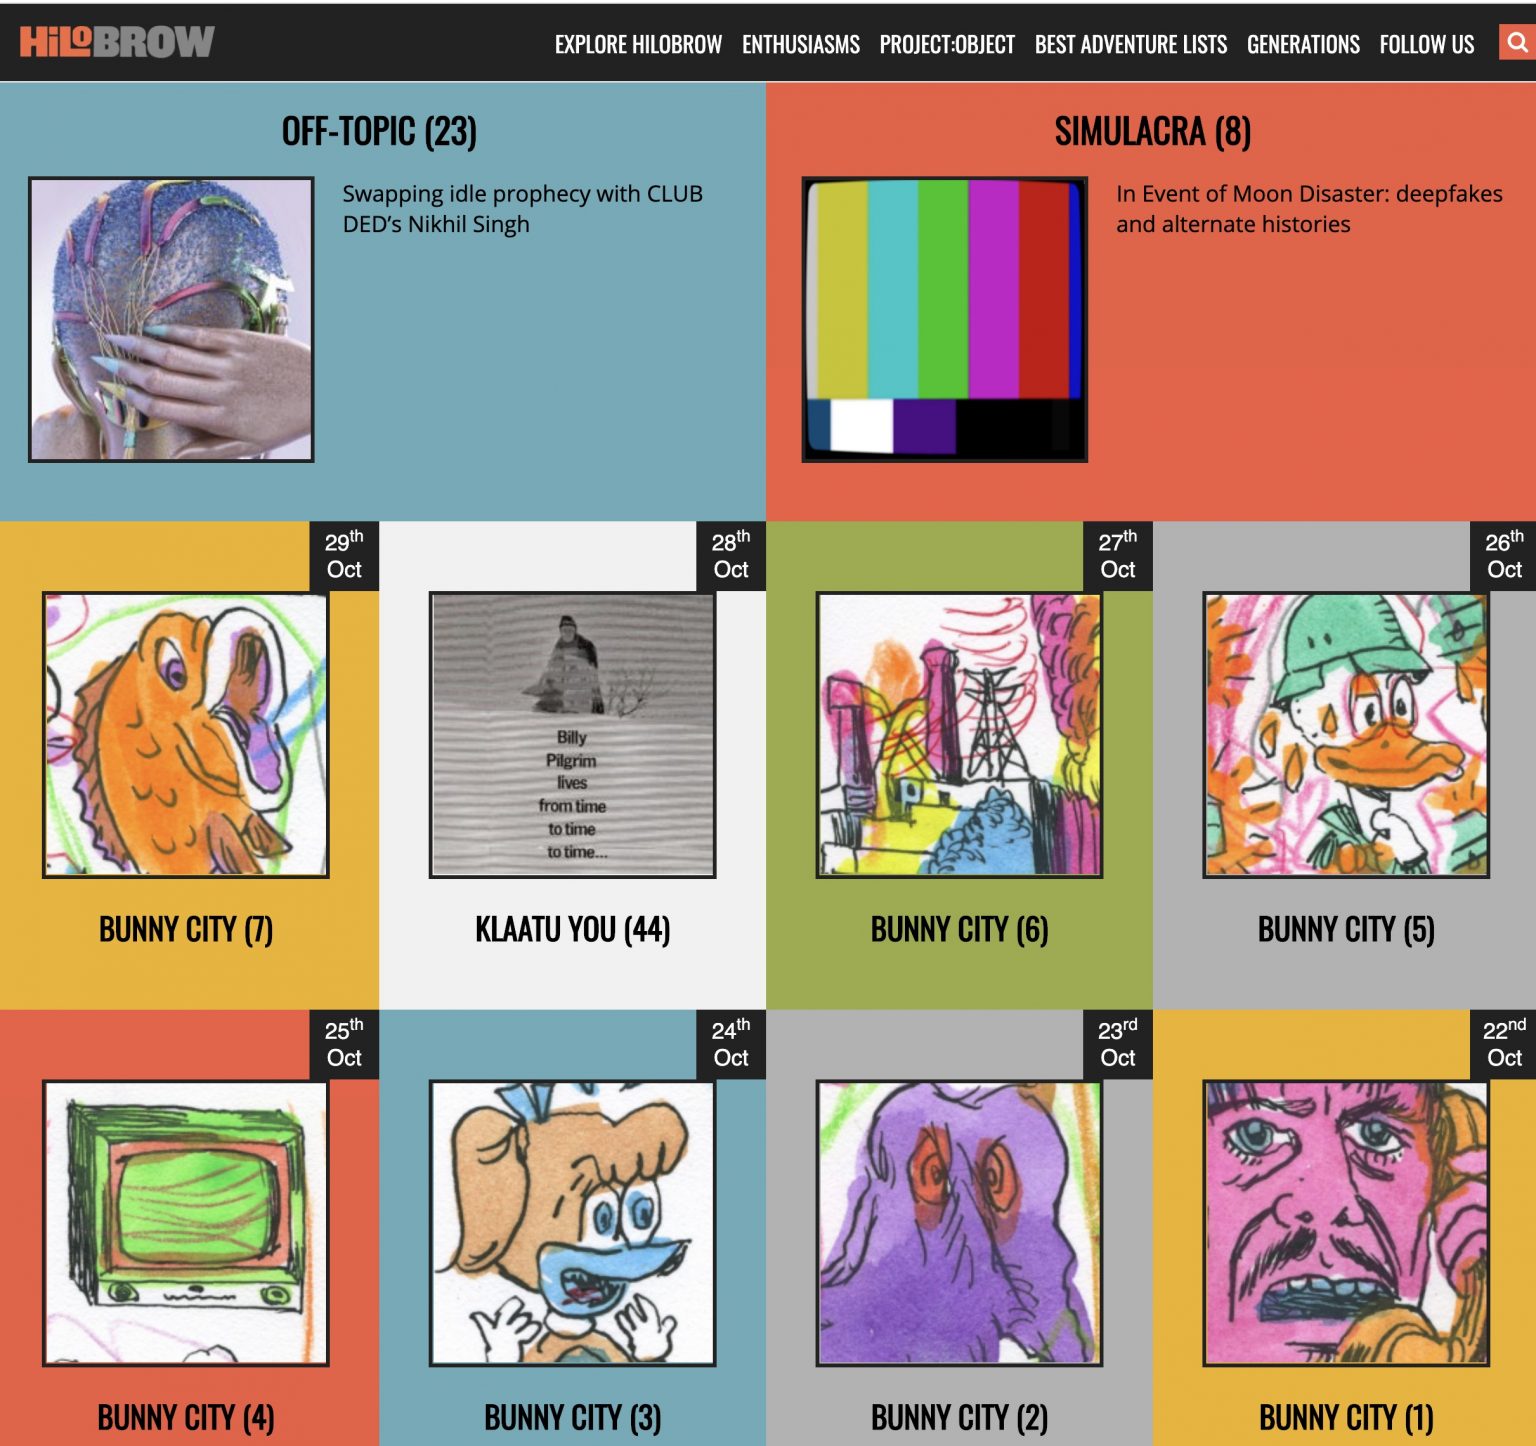Read In Event of Moon Disaster article
1536x1446 pixels.
(1309, 208)
